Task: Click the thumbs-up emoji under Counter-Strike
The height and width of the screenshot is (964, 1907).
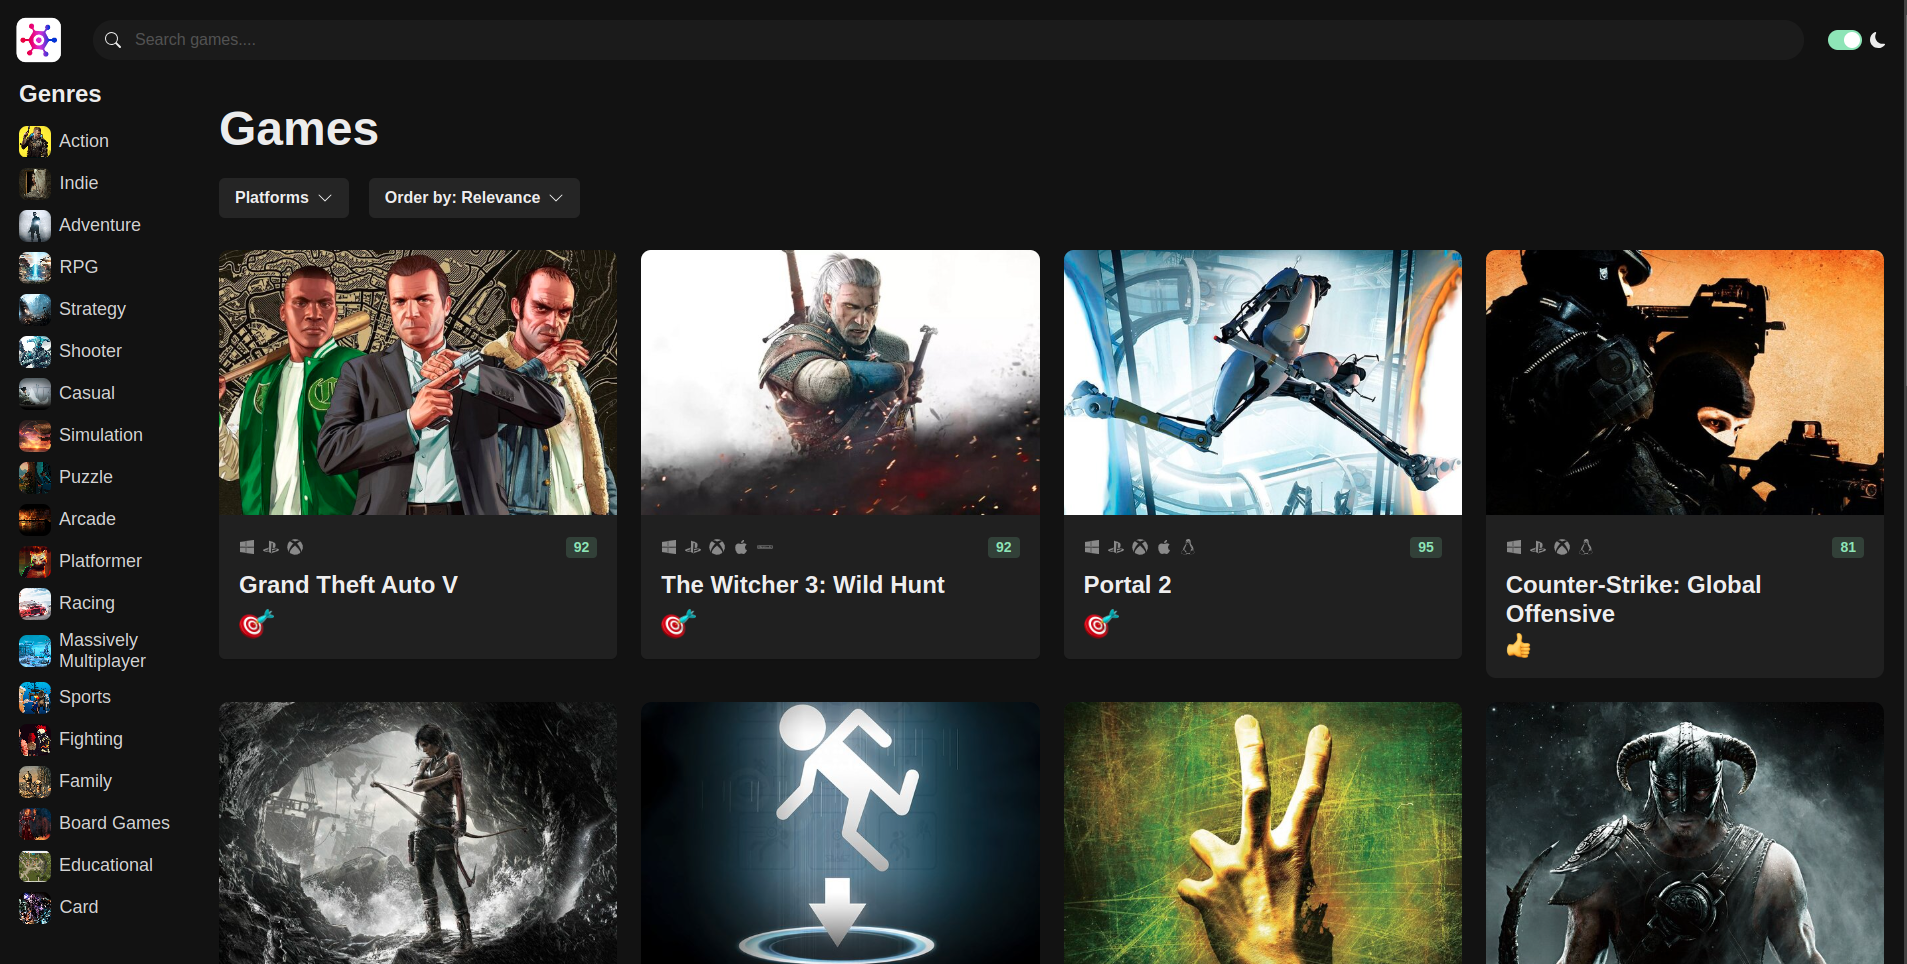Action: 1519,646
